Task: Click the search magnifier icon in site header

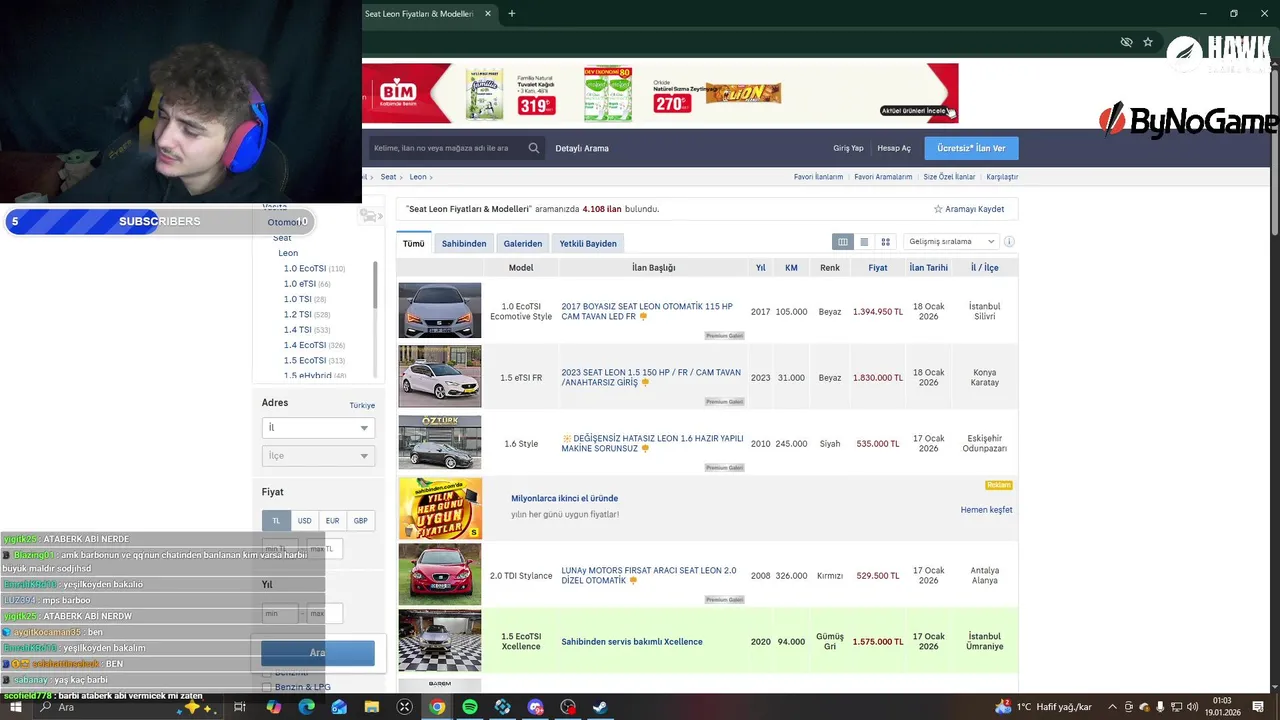Action: 534,148
